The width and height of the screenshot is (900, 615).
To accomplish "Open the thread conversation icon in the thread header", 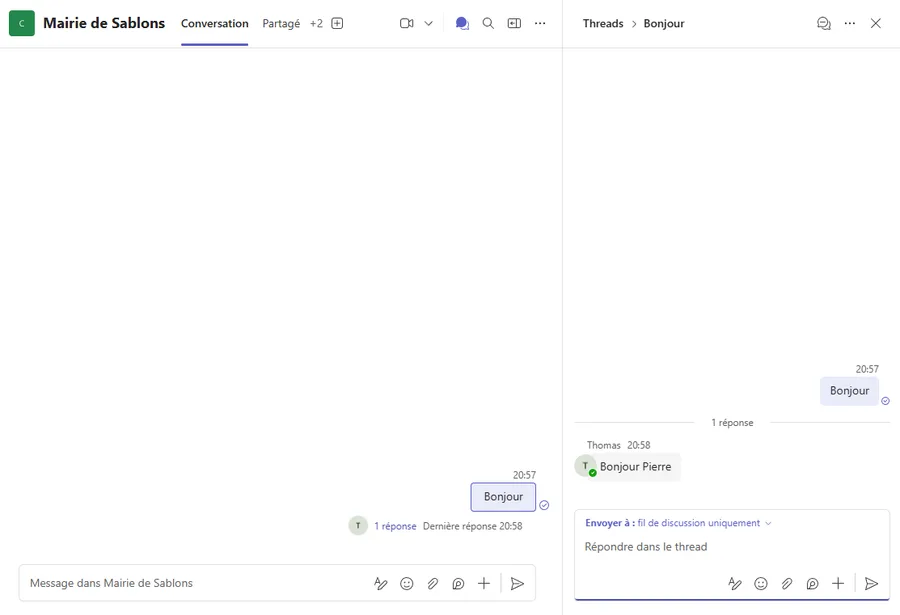I will click(824, 24).
